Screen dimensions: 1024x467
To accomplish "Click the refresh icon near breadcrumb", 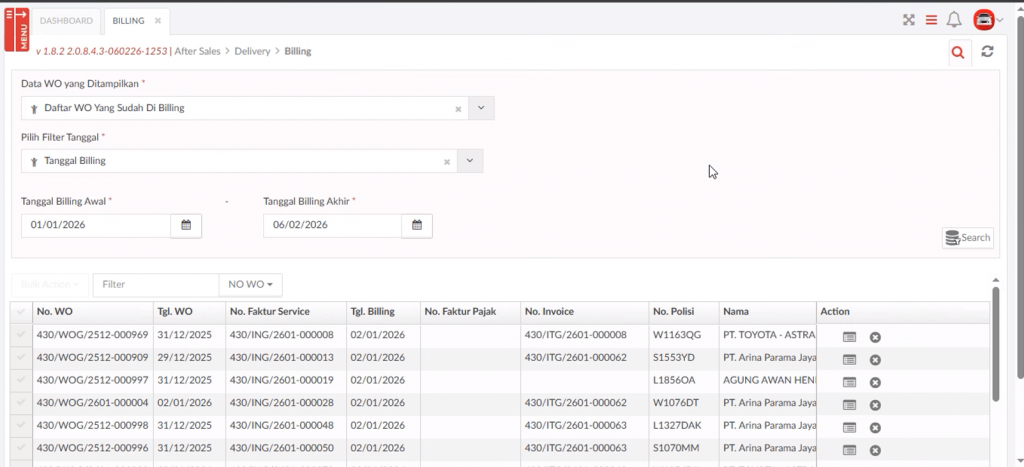I will tap(987, 52).
